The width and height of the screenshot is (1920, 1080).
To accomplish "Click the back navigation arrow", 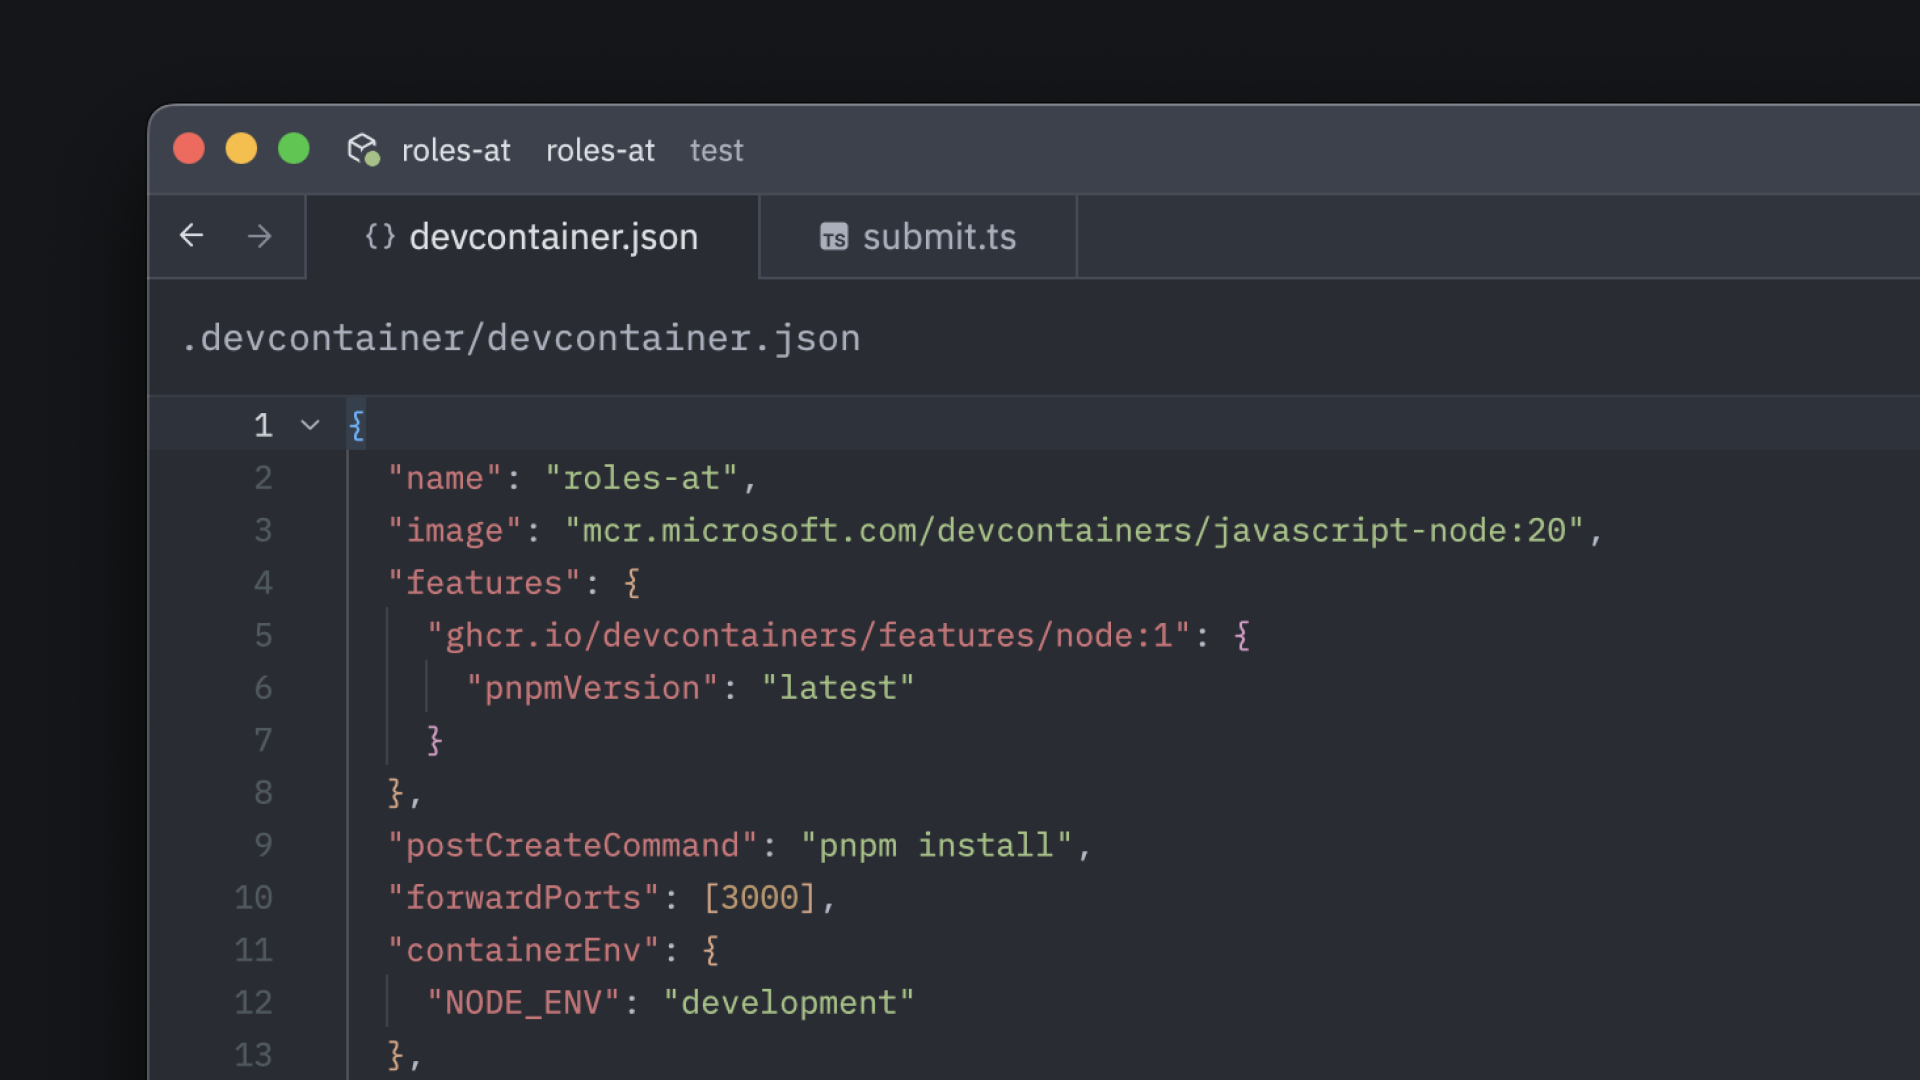I will (x=191, y=236).
